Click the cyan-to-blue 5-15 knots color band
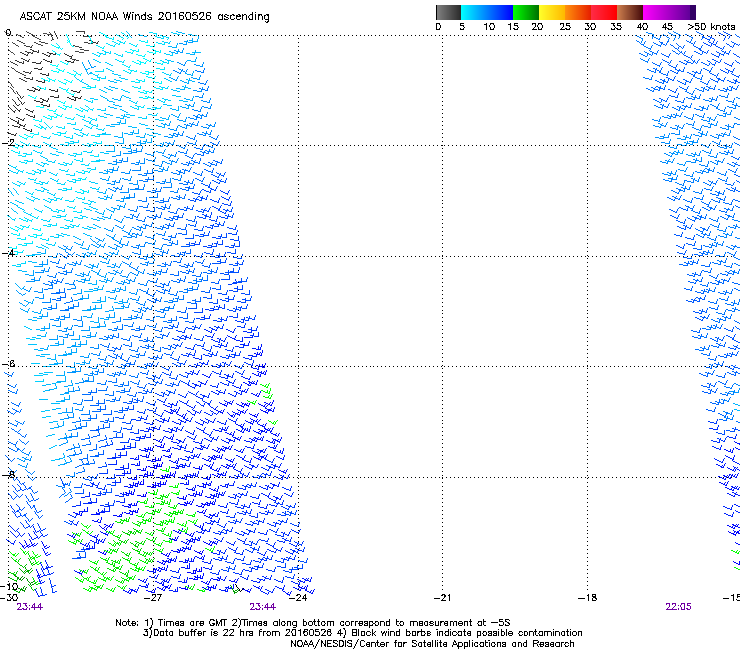Viewport: 740px width, 650px height. (487, 12)
